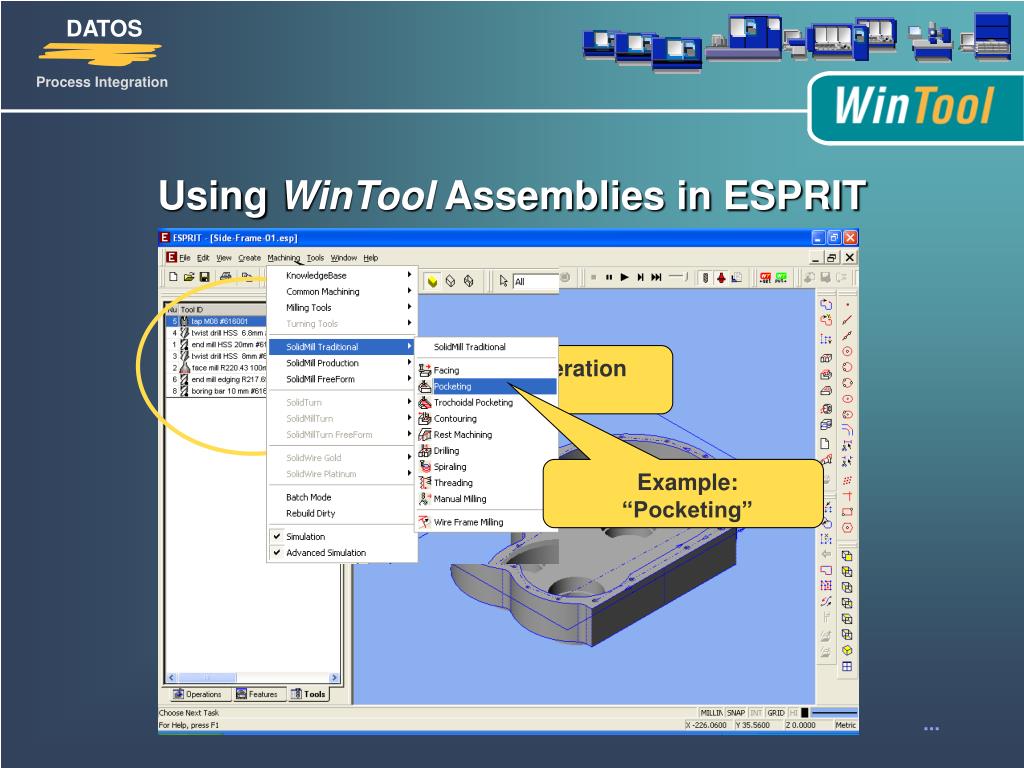The height and width of the screenshot is (768, 1024).
Task: Open the Window menu
Action: (344, 258)
